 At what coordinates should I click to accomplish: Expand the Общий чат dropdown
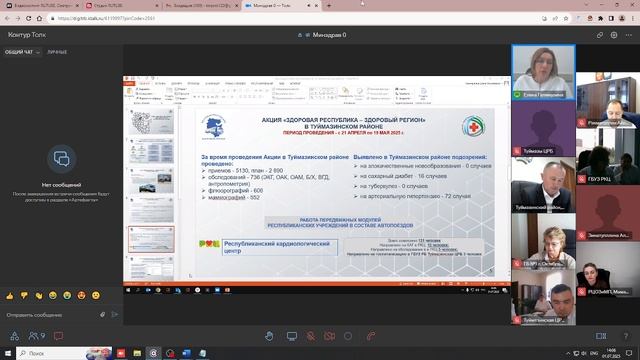click(22, 52)
